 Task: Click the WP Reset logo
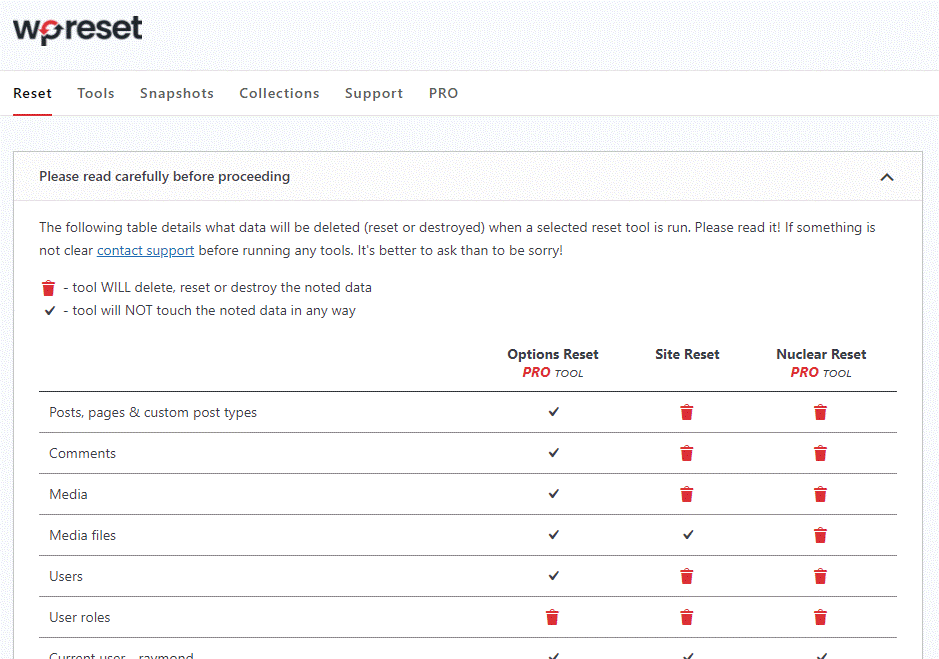tap(78, 29)
